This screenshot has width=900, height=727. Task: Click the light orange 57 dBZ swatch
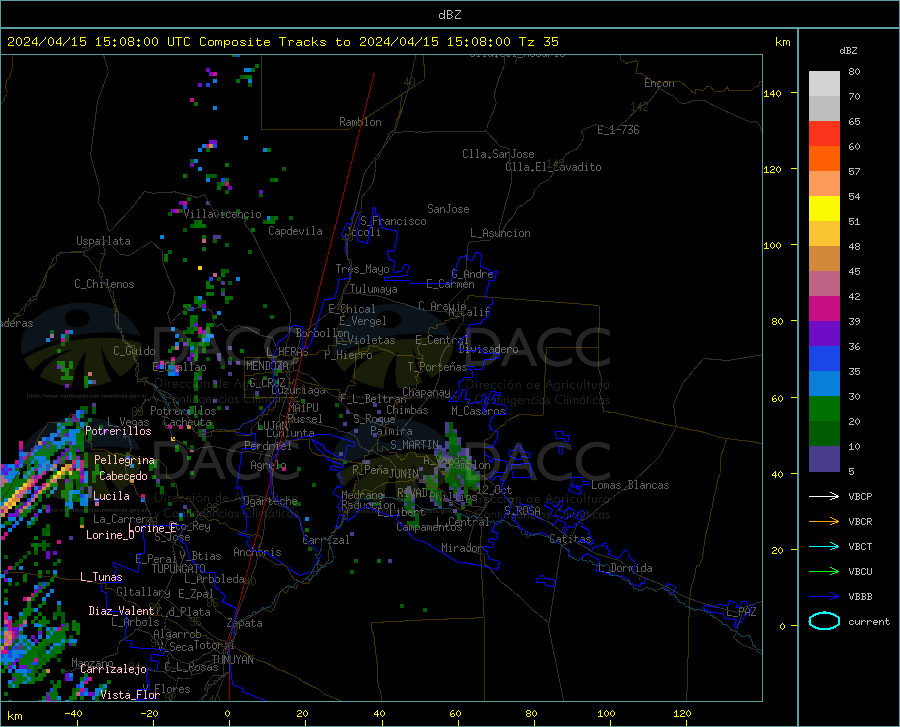[x=824, y=184]
